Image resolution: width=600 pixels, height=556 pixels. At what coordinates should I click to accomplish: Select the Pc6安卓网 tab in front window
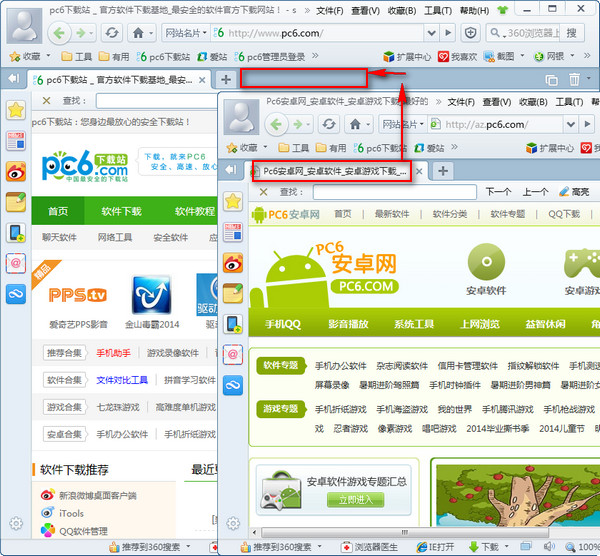pyautogui.click(x=332, y=171)
